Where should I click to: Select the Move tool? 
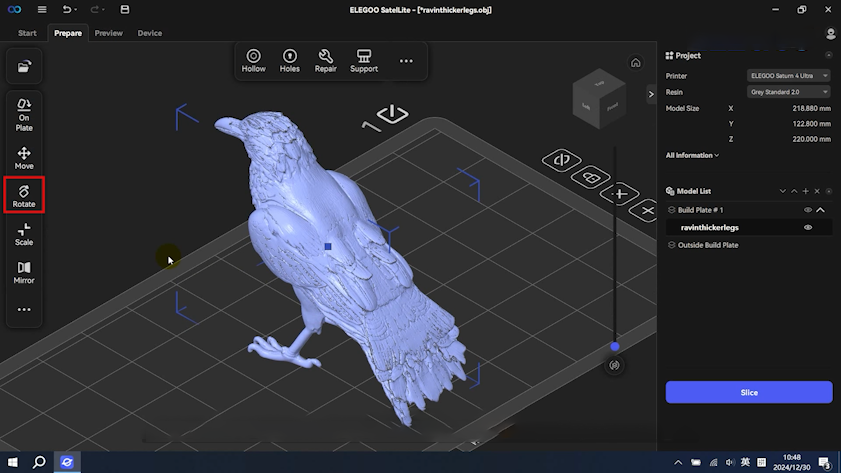(24, 158)
